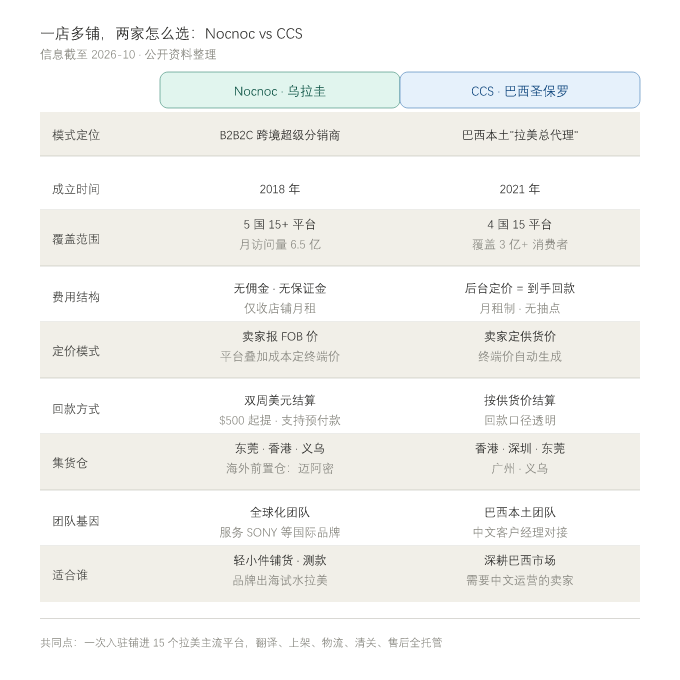Click the CCS · 巴西圣保罗 column header
680x680 pixels.
(520, 90)
